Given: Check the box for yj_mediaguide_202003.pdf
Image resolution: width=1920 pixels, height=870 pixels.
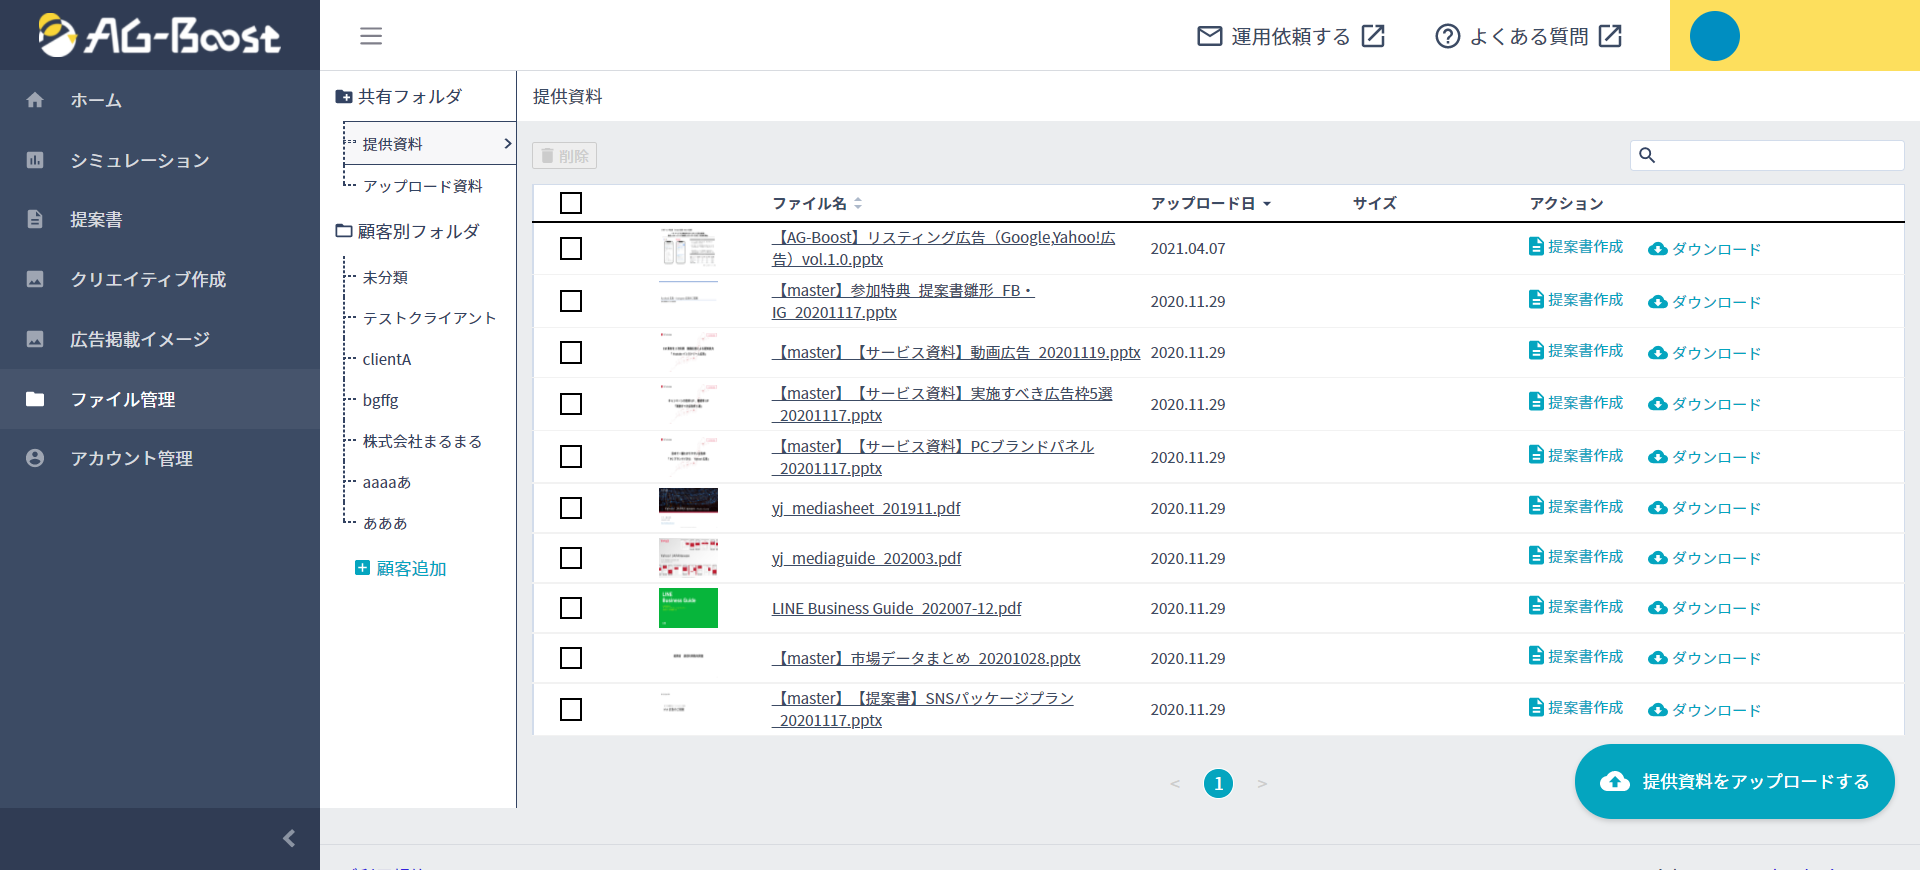Looking at the screenshot, I should click(x=571, y=558).
